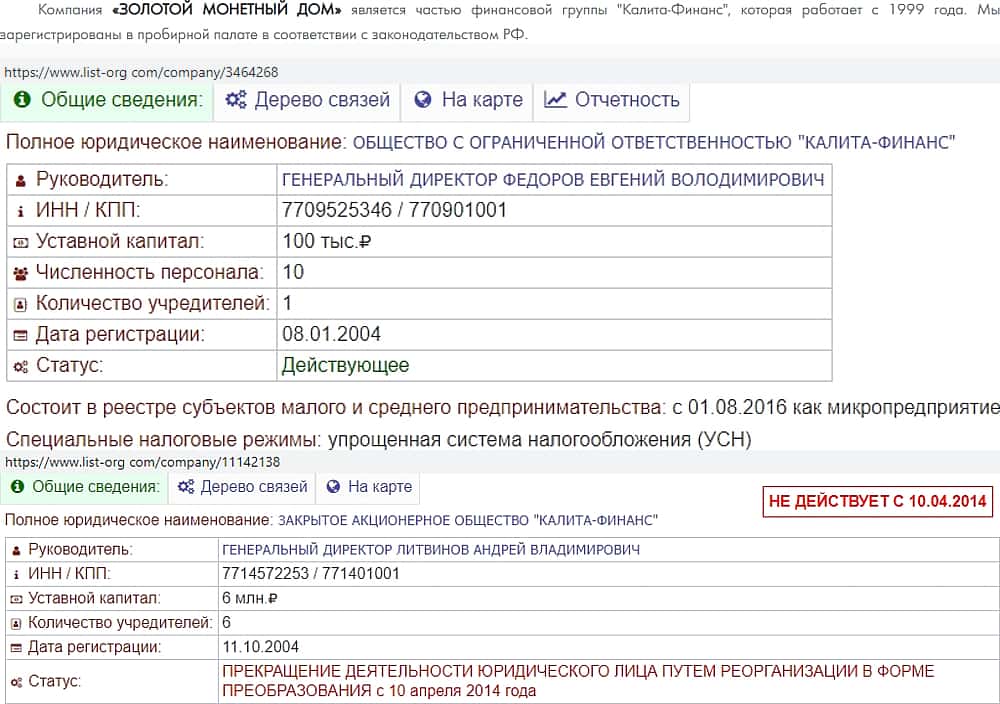The height and width of the screenshot is (704, 1000).
Task: Click name 'ОБЩЕСТВО С ОГРАНИЧЕННОЙ ОТВЕТСТВЕННОСТЬЮ "КАЛИТА-ФИНАНС"'
Action: [x=654, y=142]
